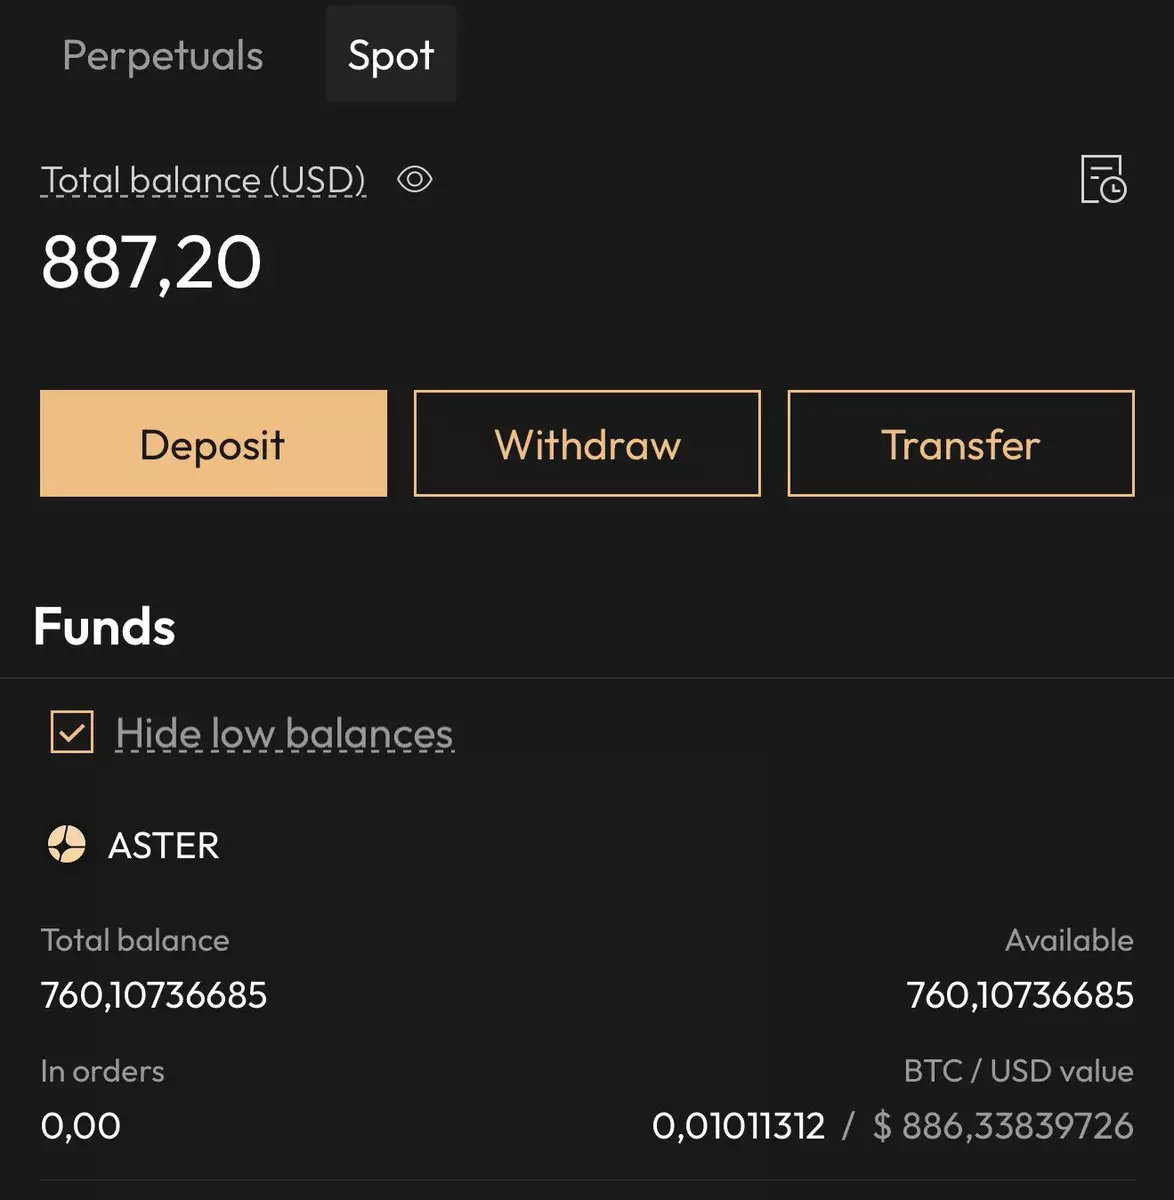
Task: Click the 887,20 total balance amount
Action: [151, 263]
